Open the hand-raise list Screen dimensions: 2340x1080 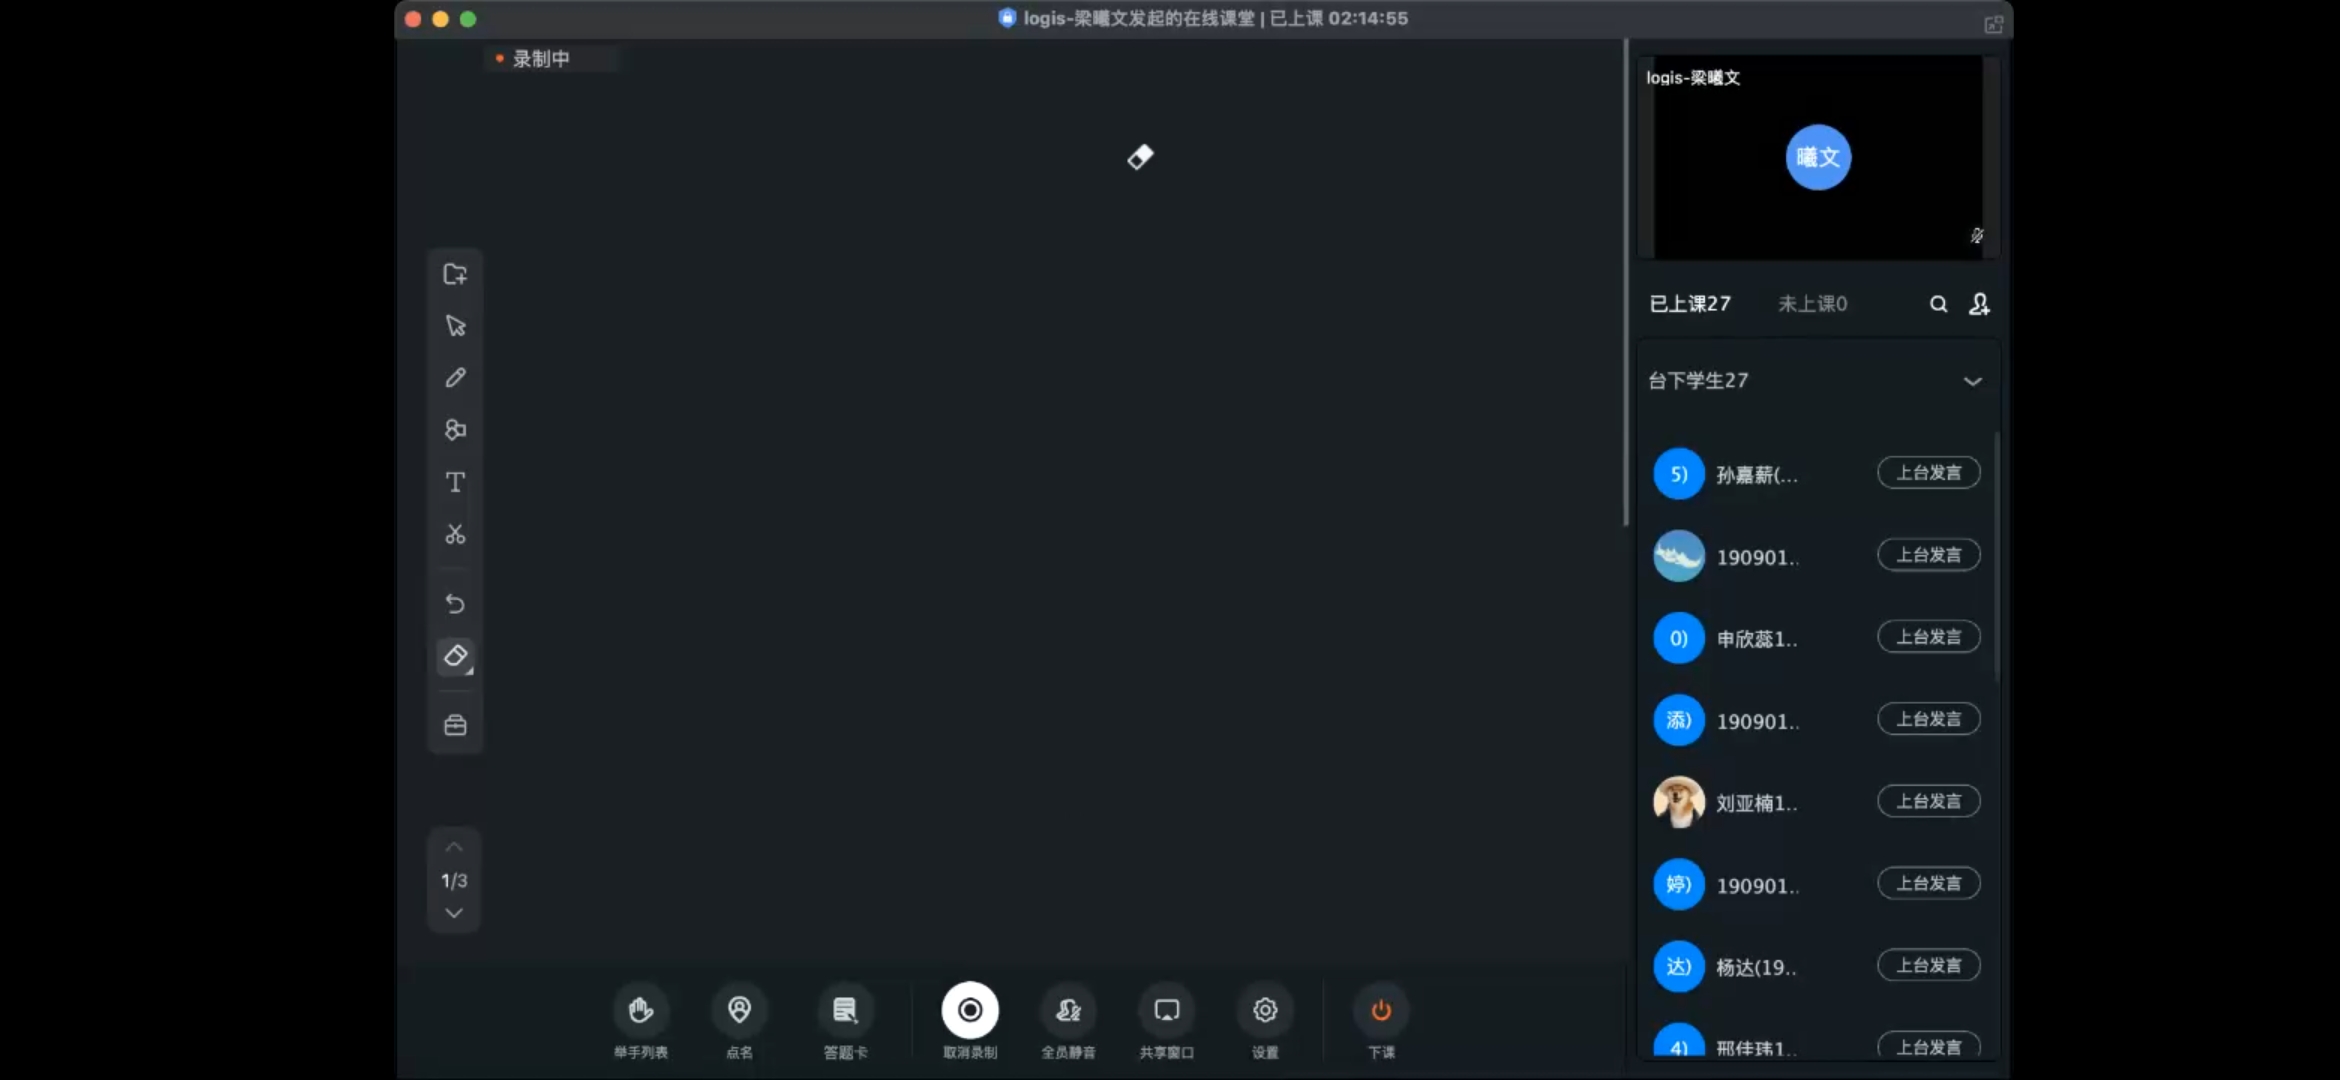641,1012
